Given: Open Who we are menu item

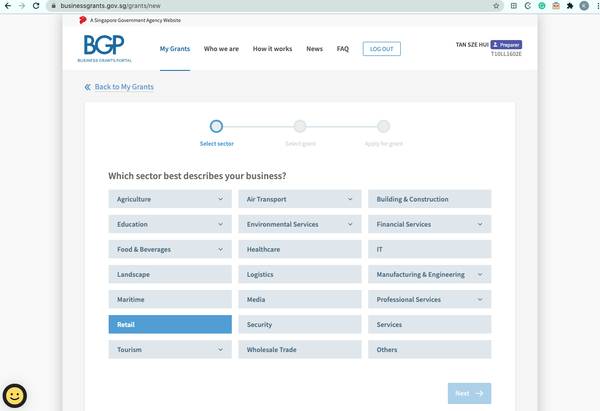Looking at the screenshot, I should [221, 49].
